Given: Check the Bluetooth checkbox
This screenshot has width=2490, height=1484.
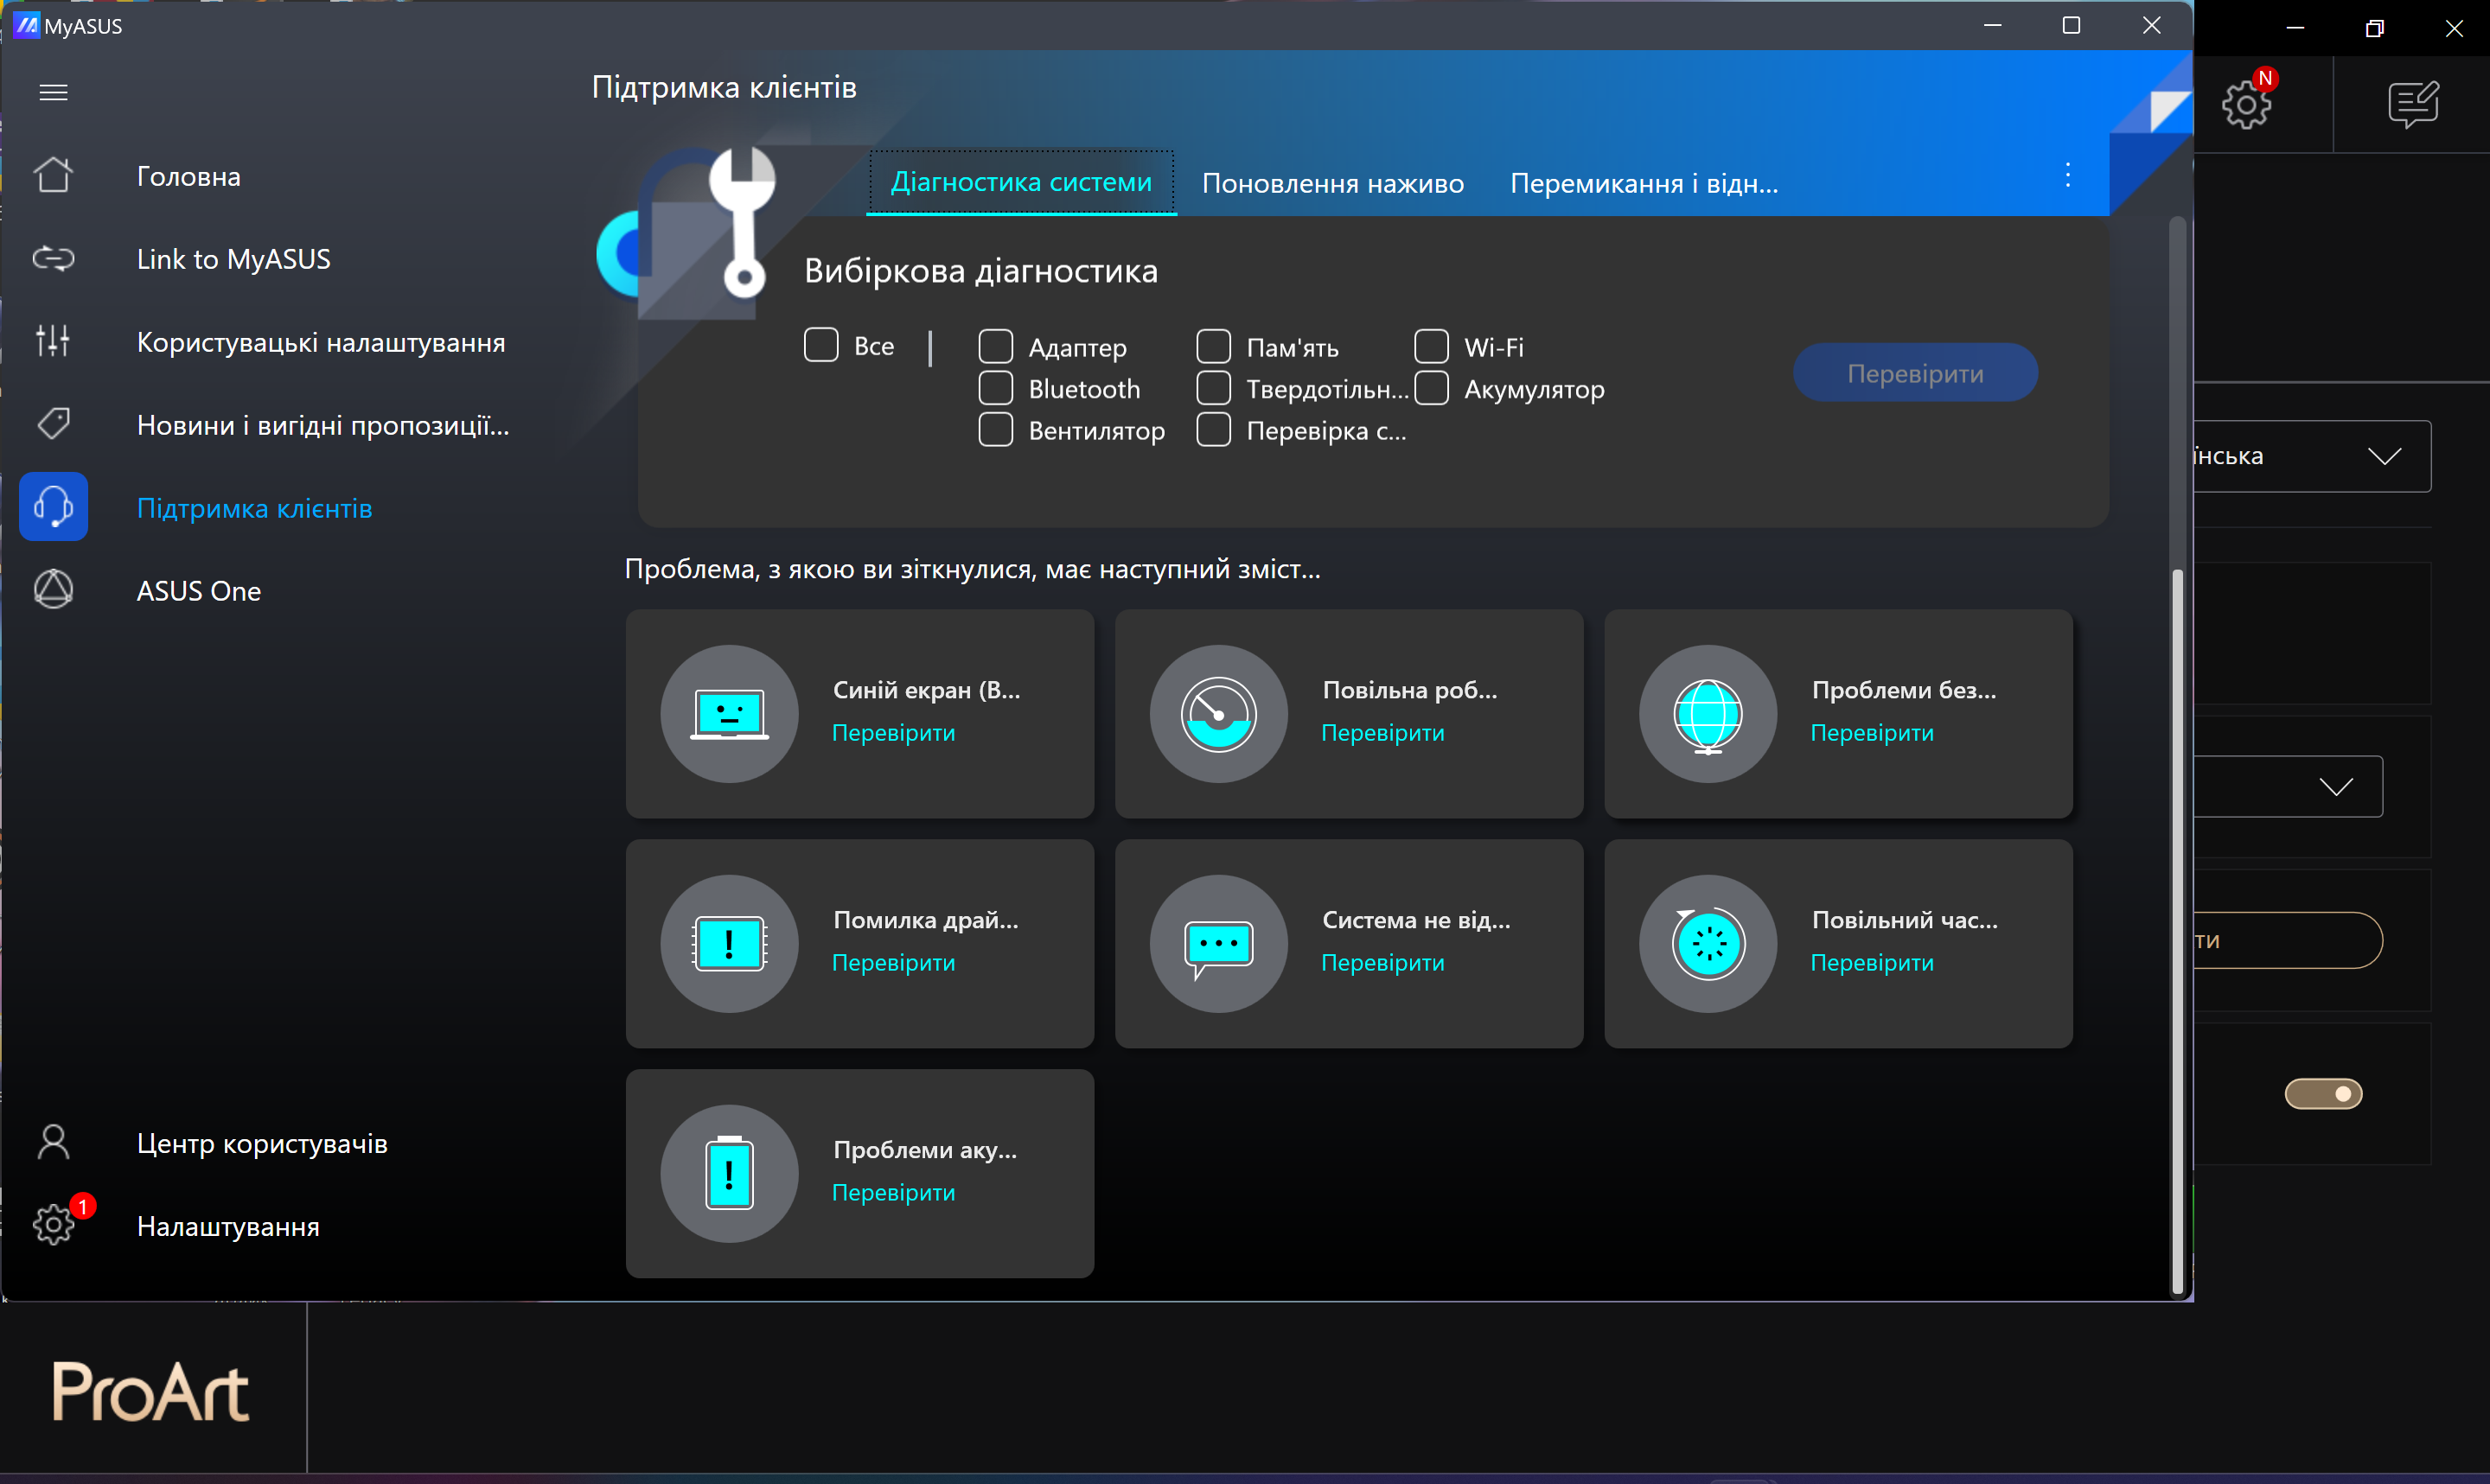Looking at the screenshot, I should (995, 388).
